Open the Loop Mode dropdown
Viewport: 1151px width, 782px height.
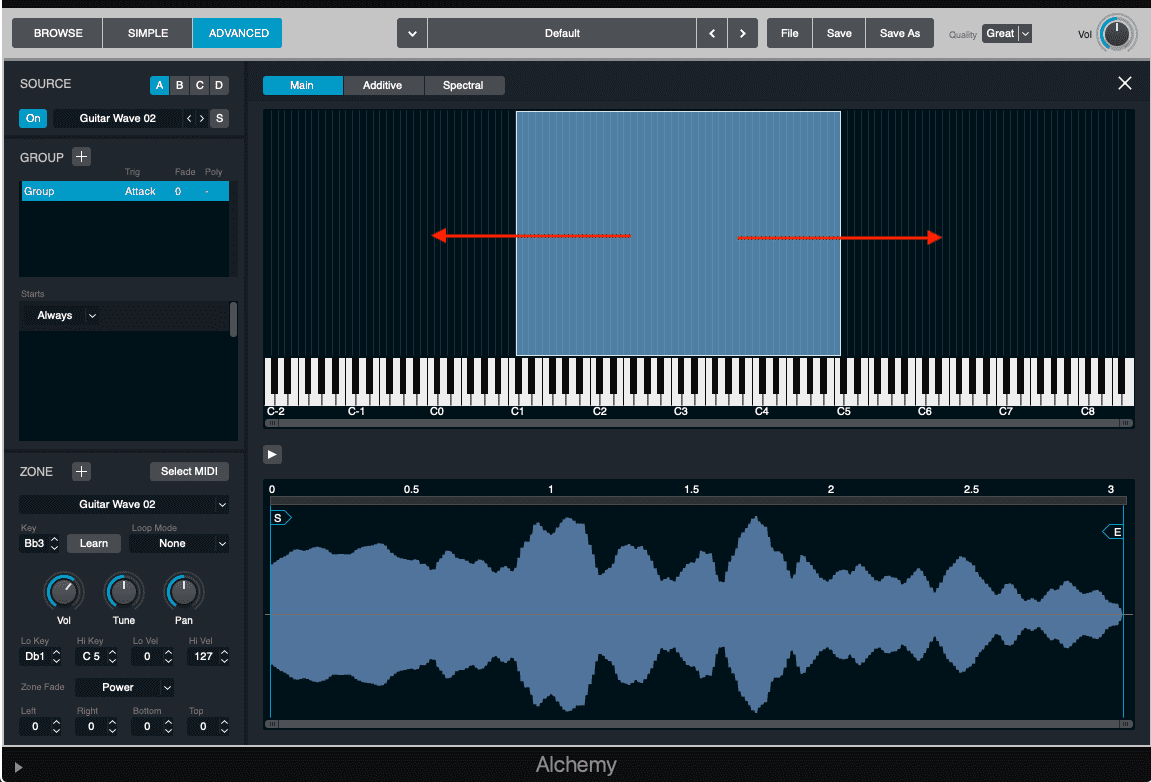point(179,543)
